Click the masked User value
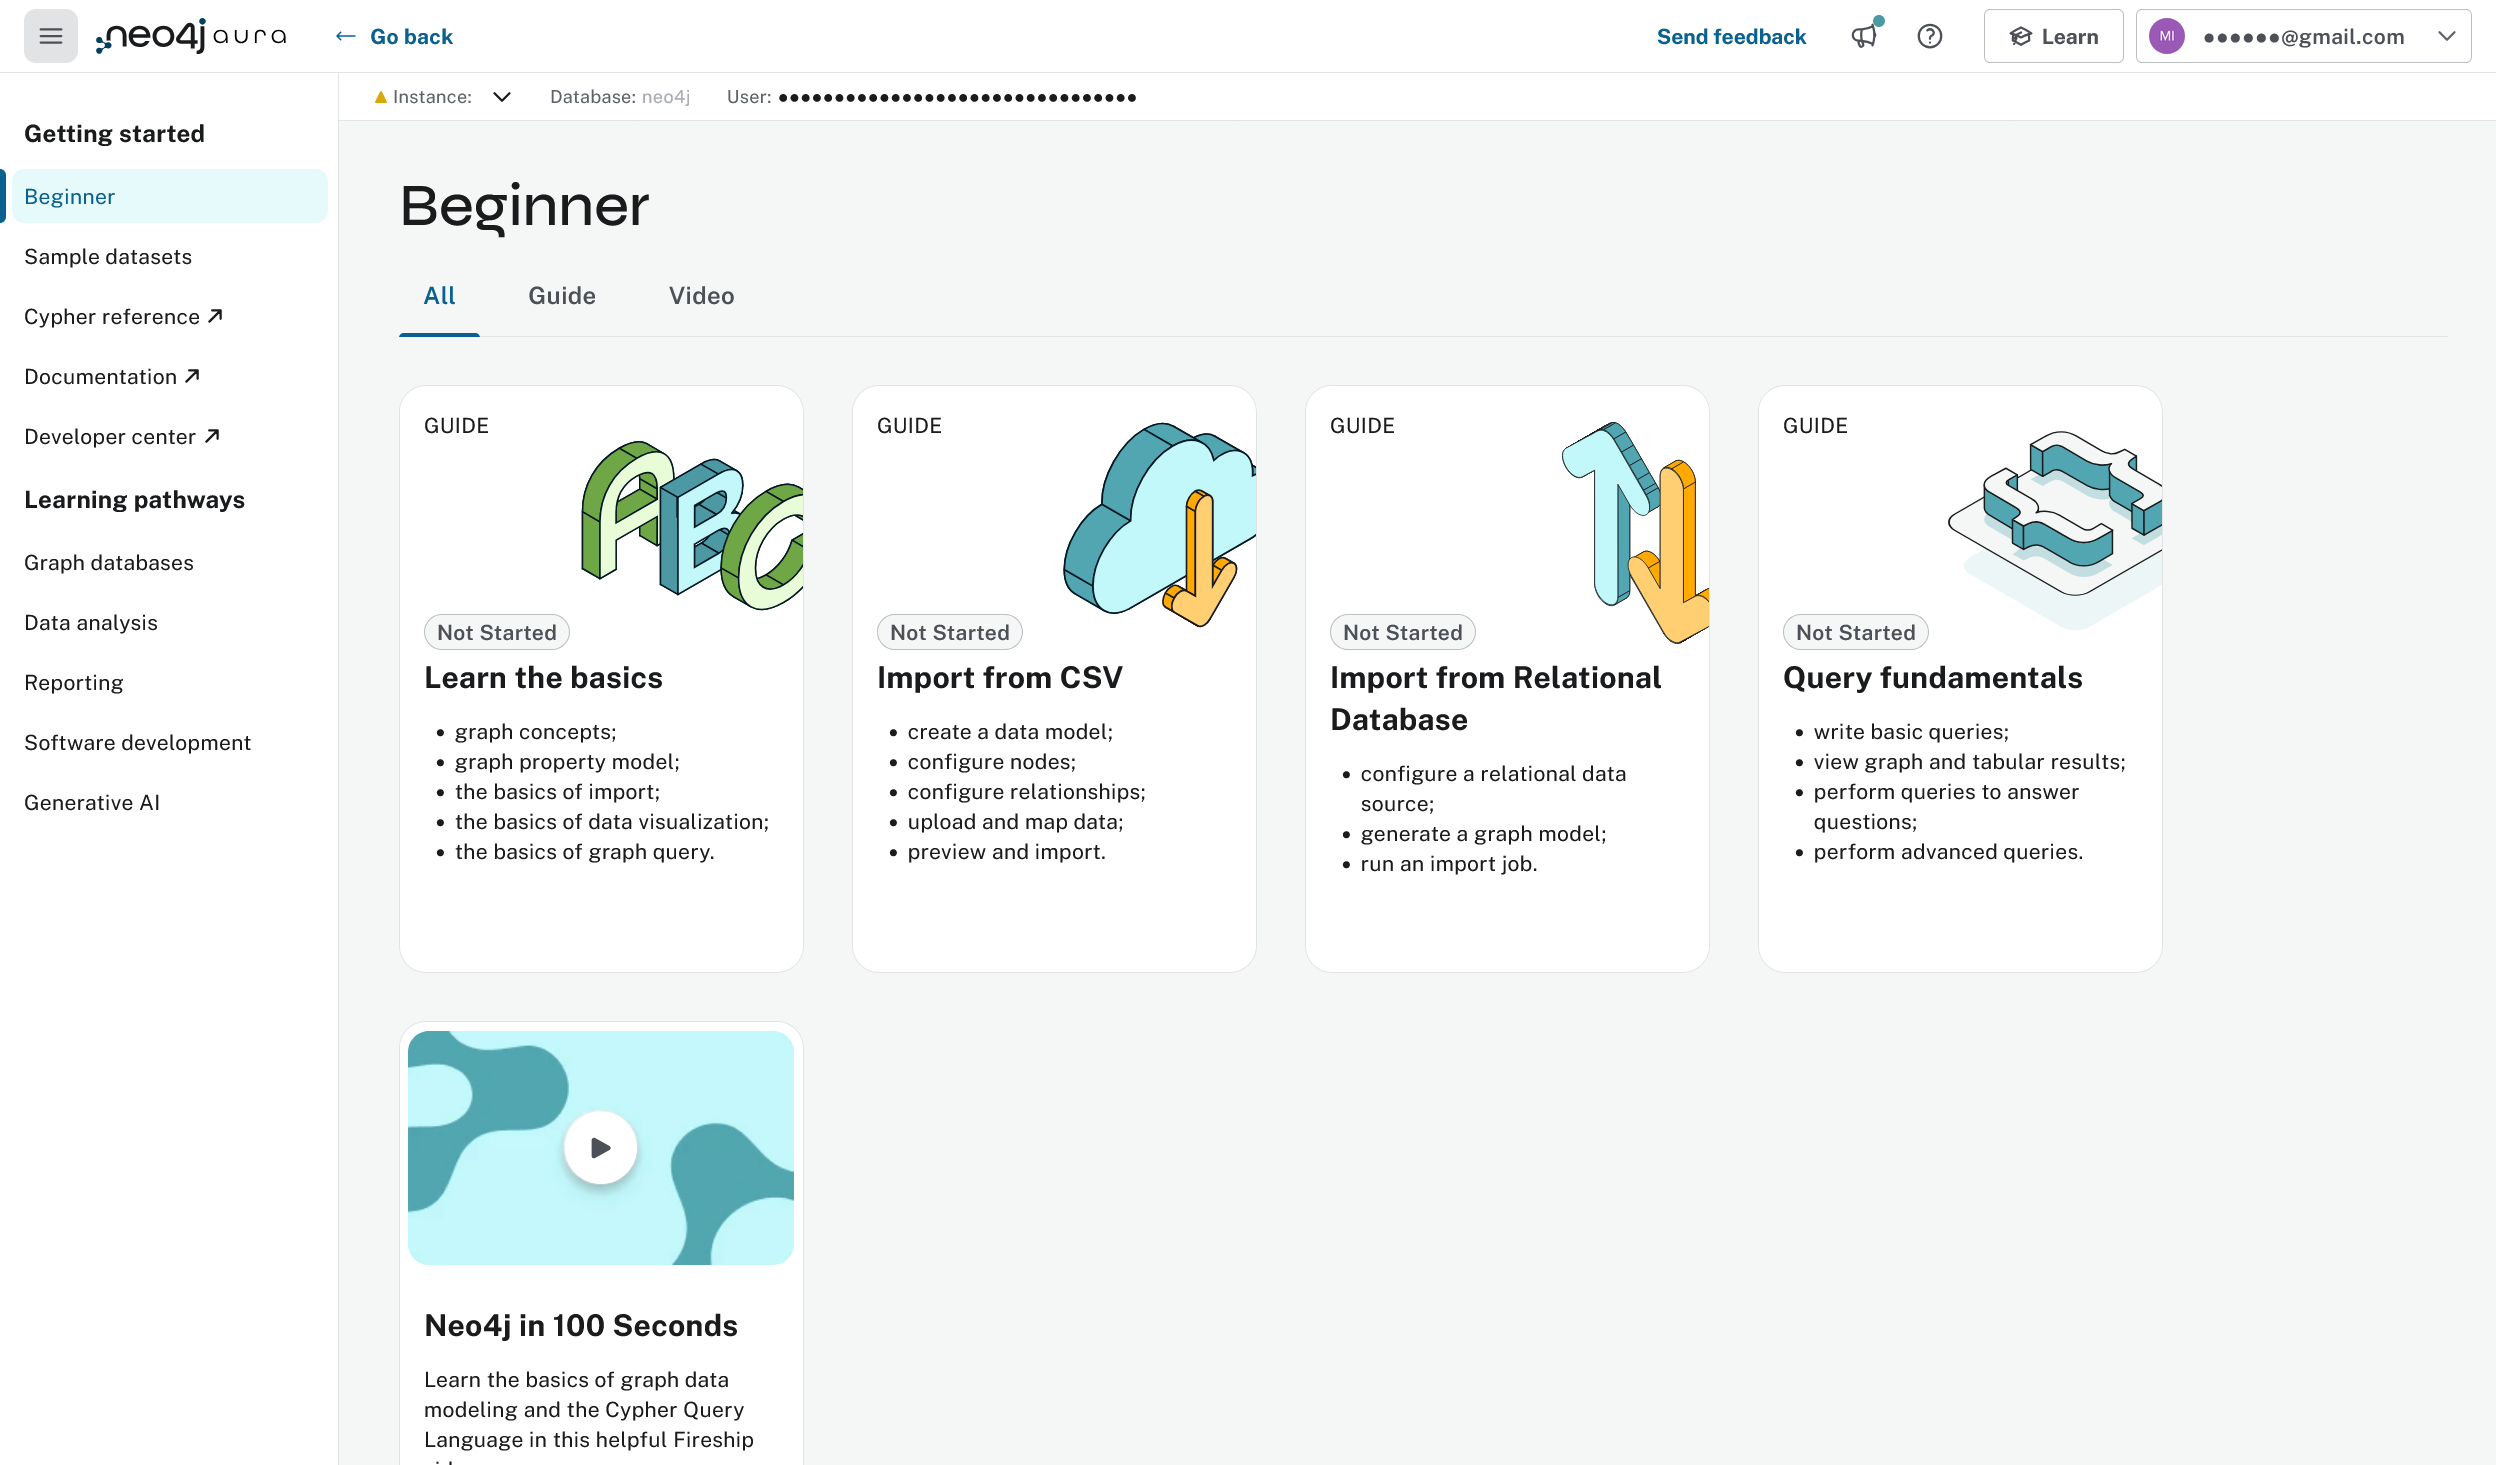Image resolution: width=2496 pixels, height=1465 pixels. pos(957,97)
